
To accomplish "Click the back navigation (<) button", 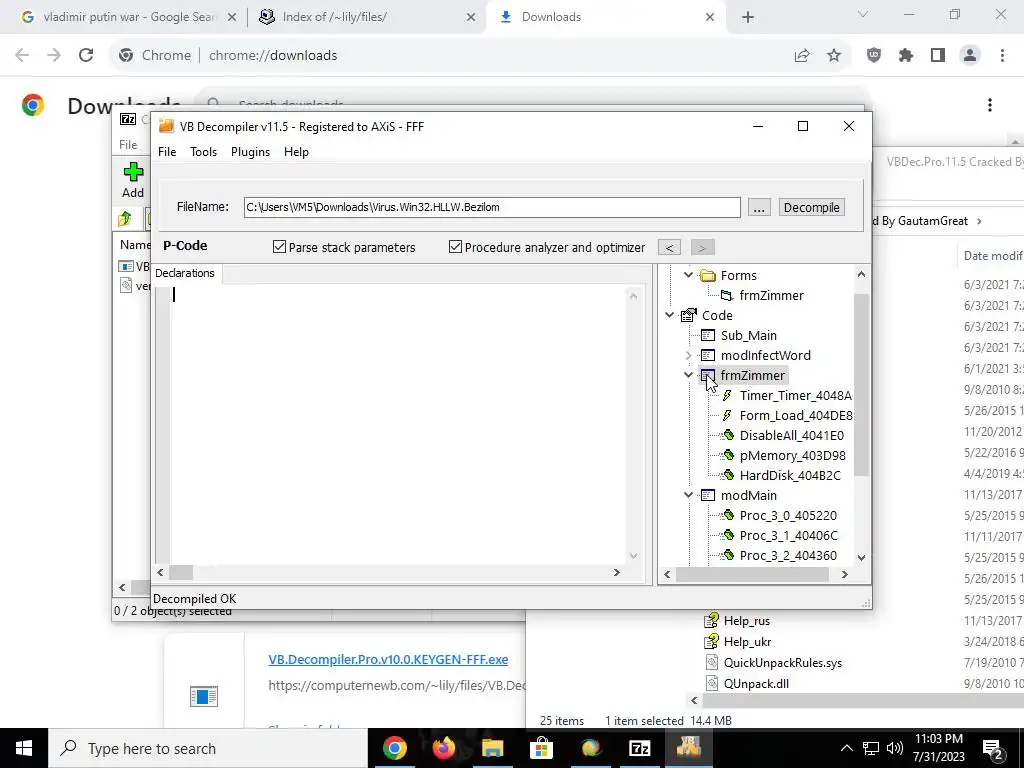I will (669, 248).
